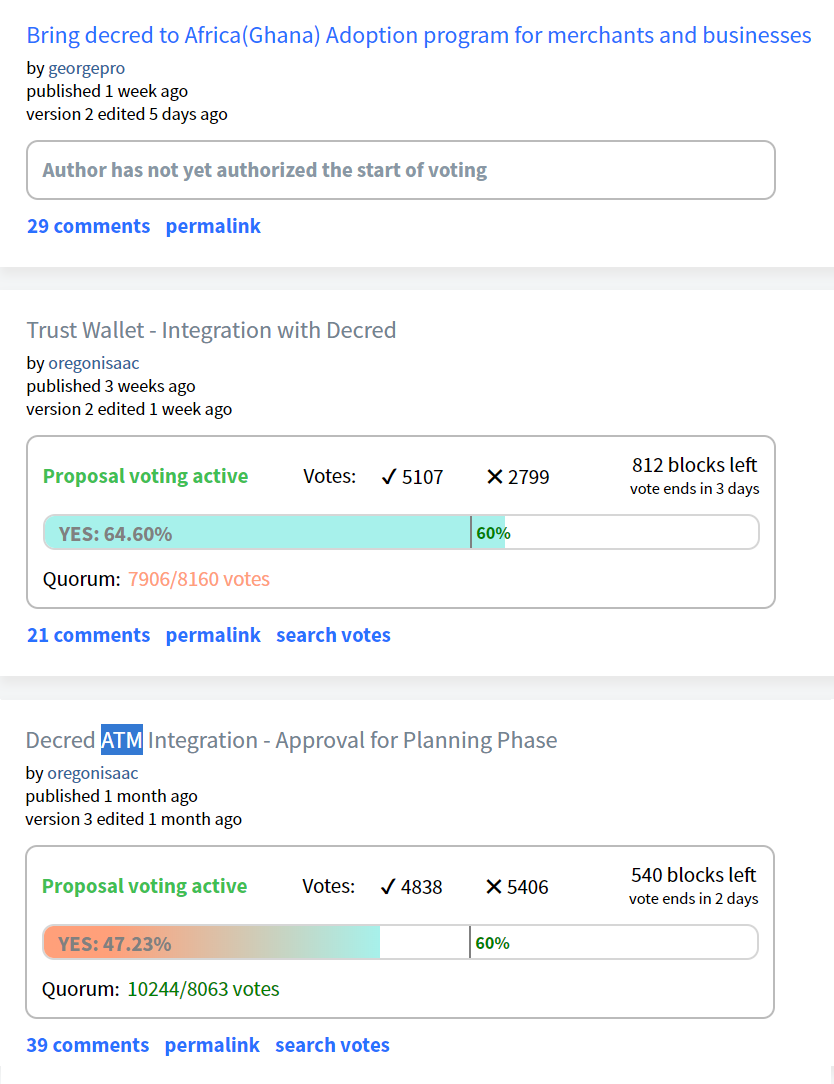This screenshot has height=1084, width=834.
Task: Open Trust Wallet Integration proposal title
Action: (x=211, y=330)
